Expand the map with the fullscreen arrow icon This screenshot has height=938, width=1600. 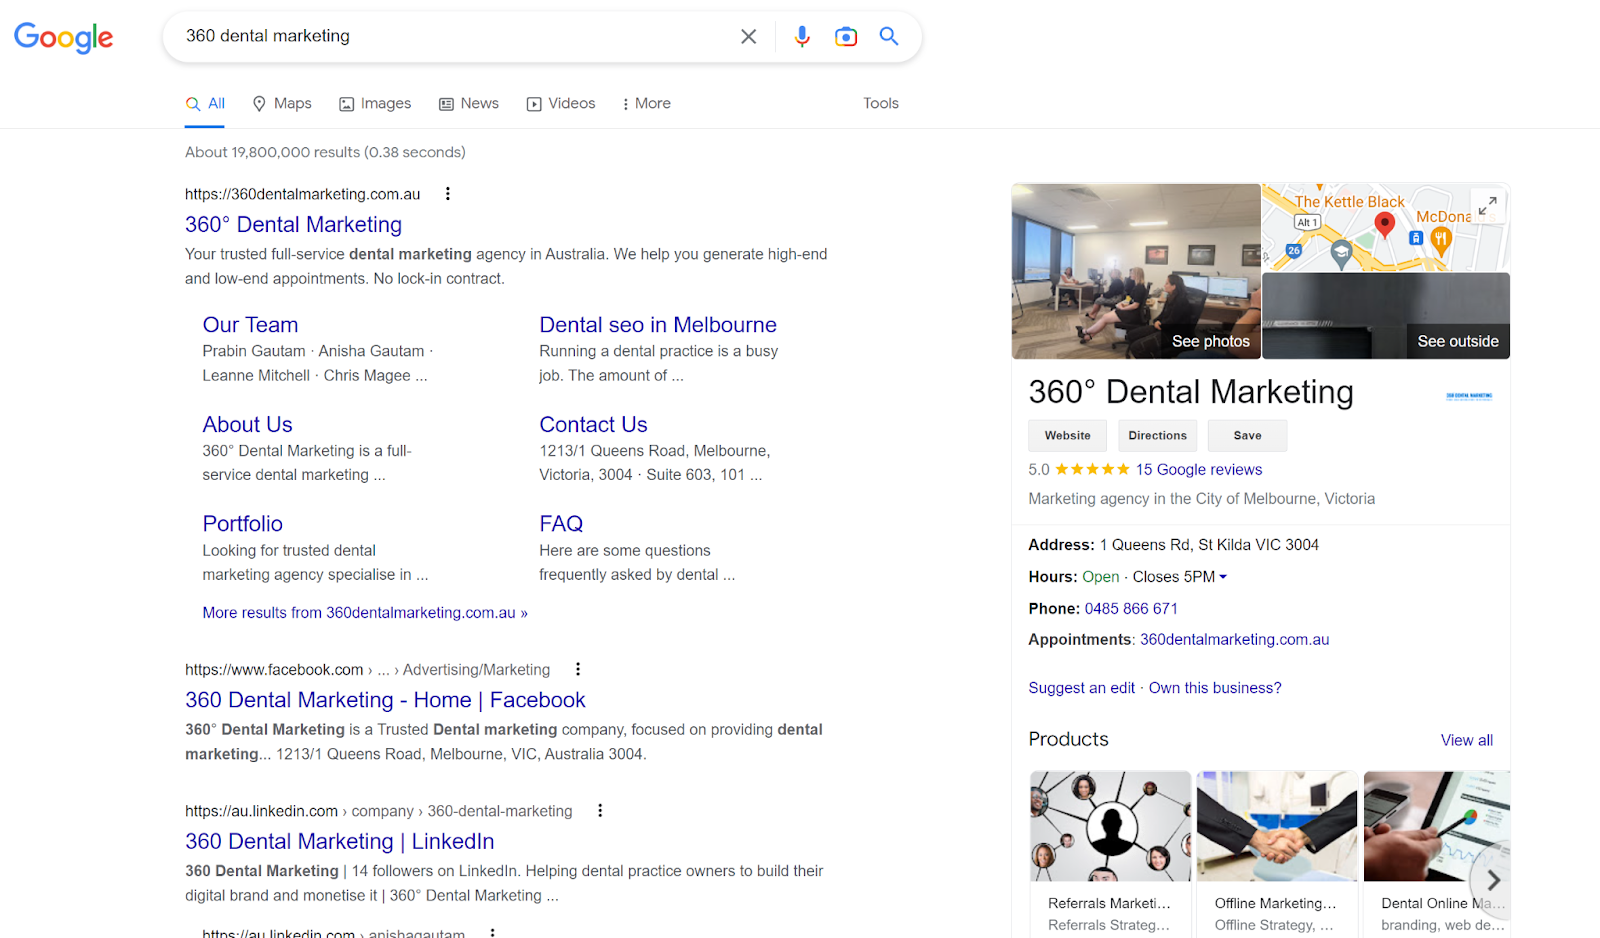(x=1488, y=205)
